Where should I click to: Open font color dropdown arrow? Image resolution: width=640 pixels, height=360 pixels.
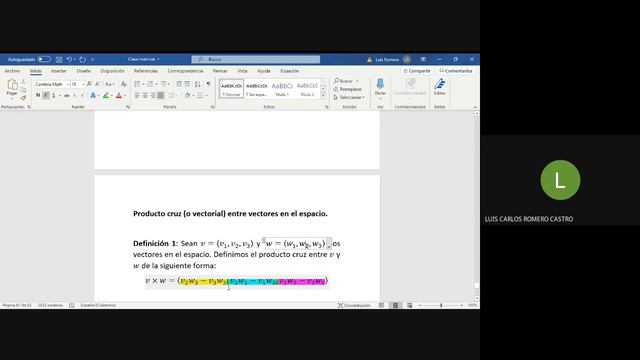124,96
